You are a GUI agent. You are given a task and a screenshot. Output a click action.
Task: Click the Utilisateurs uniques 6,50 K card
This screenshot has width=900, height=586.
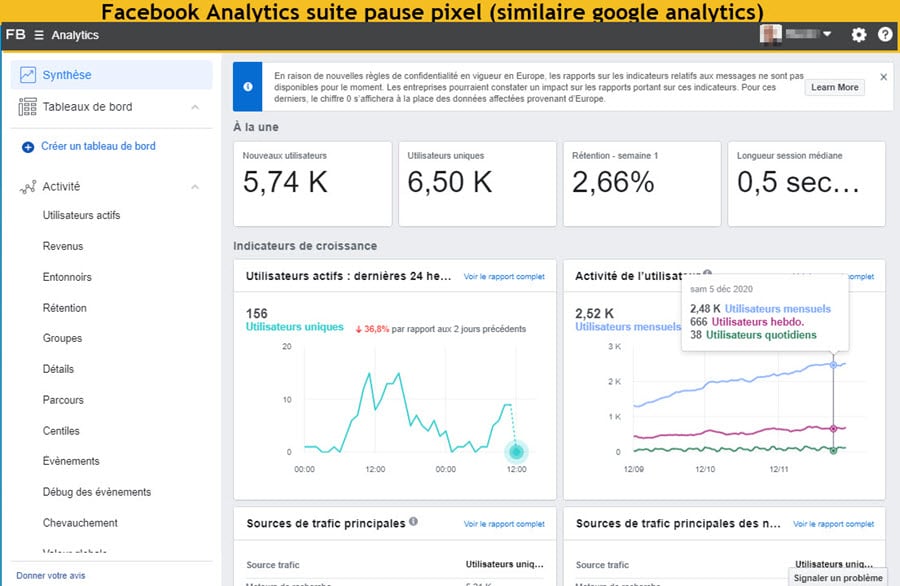[478, 184]
